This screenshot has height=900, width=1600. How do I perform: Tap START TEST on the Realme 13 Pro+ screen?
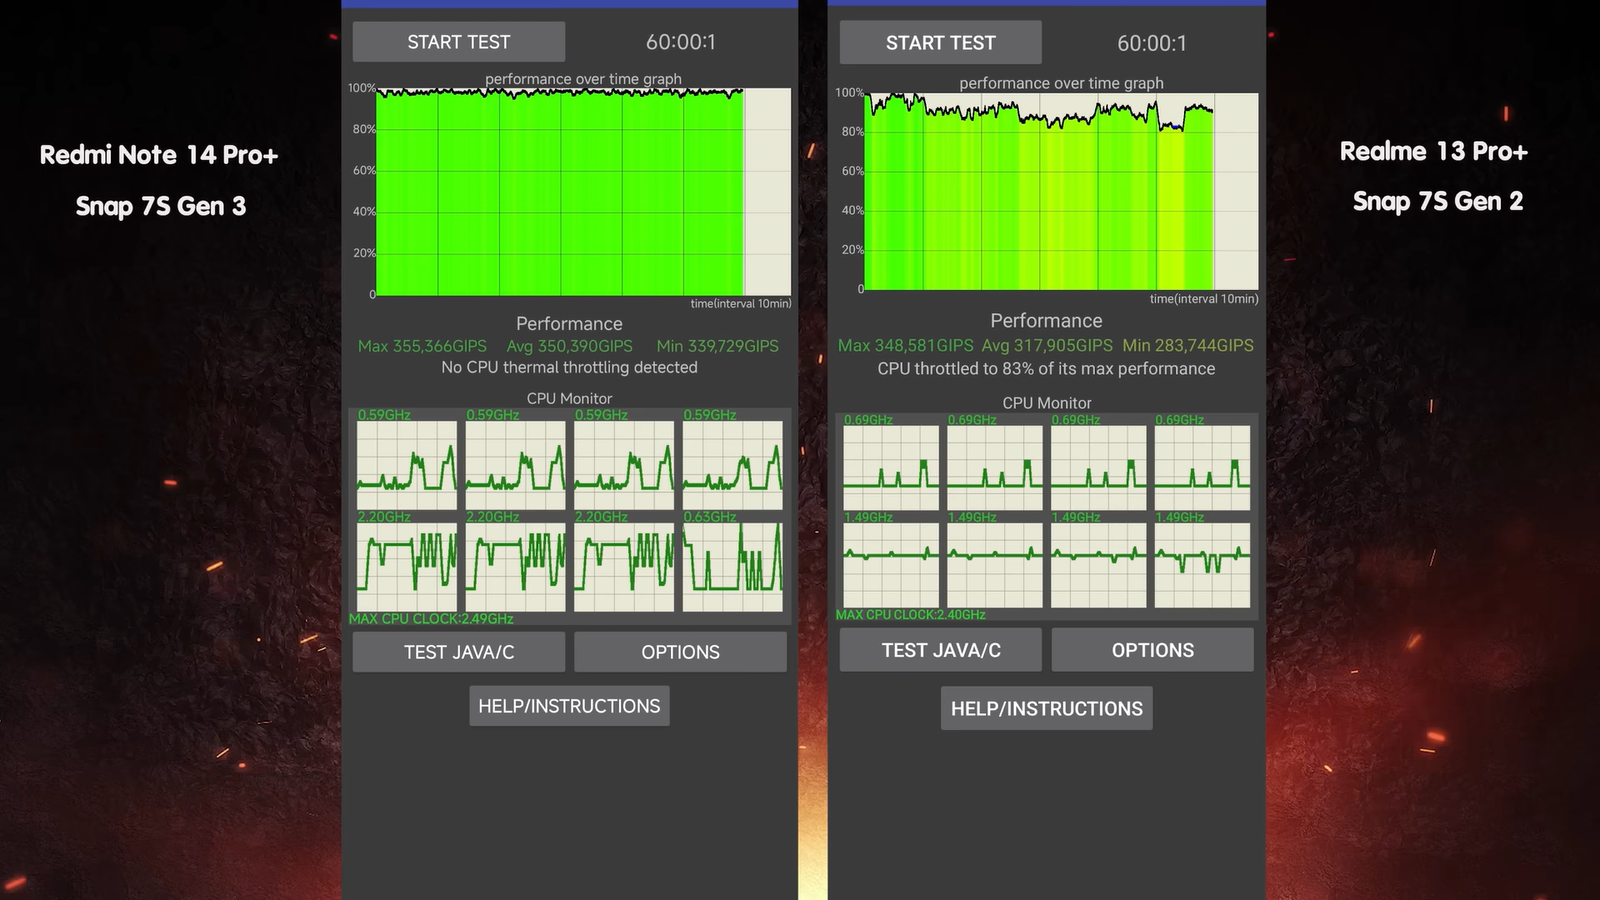(941, 43)
